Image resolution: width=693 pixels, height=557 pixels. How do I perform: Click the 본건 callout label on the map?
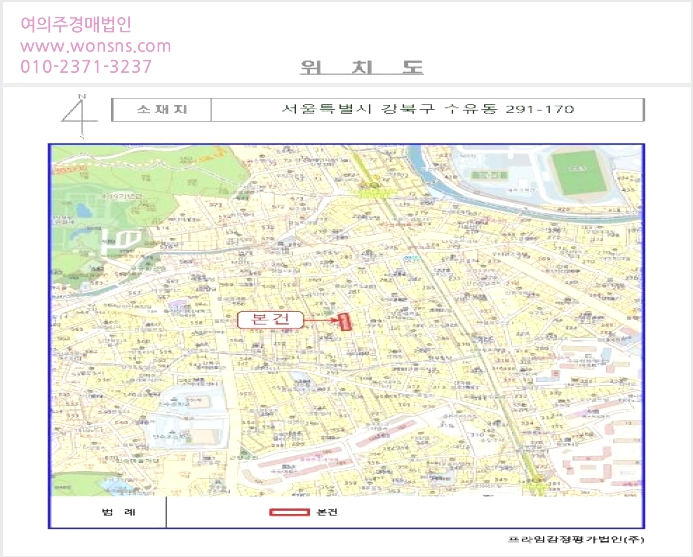[270, 320]
